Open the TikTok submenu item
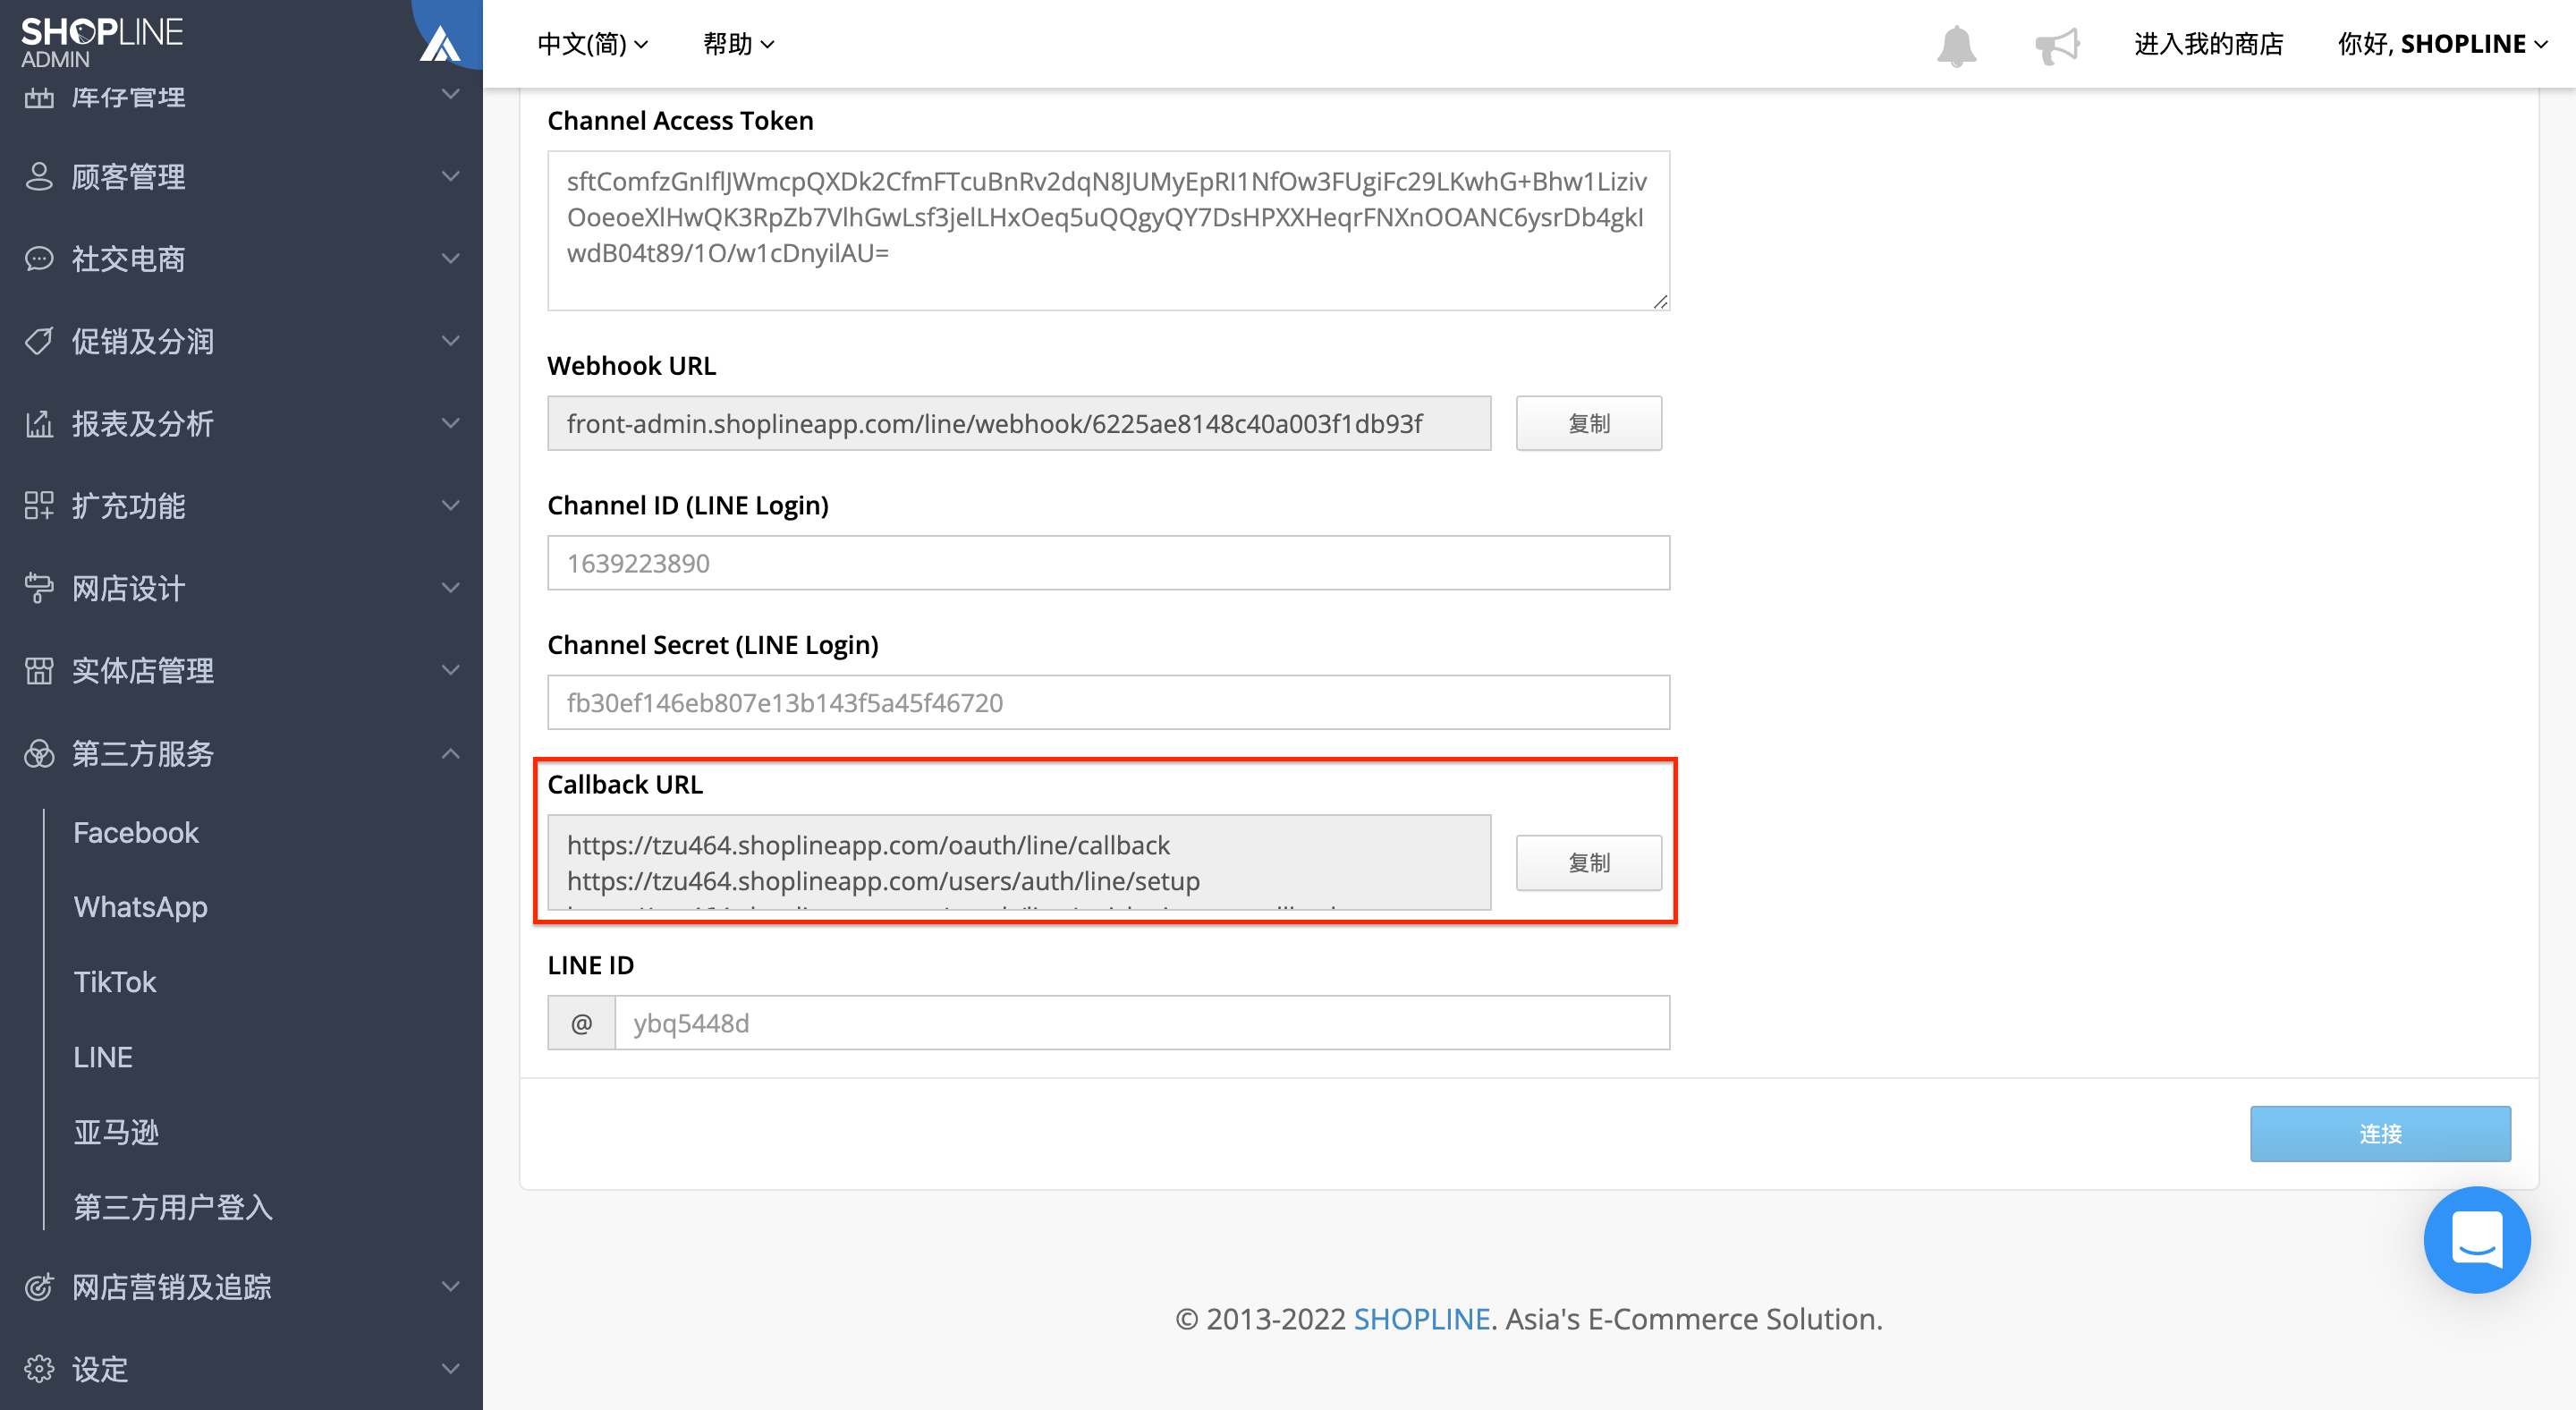Screen dimensions: 2576x1410 115,982
